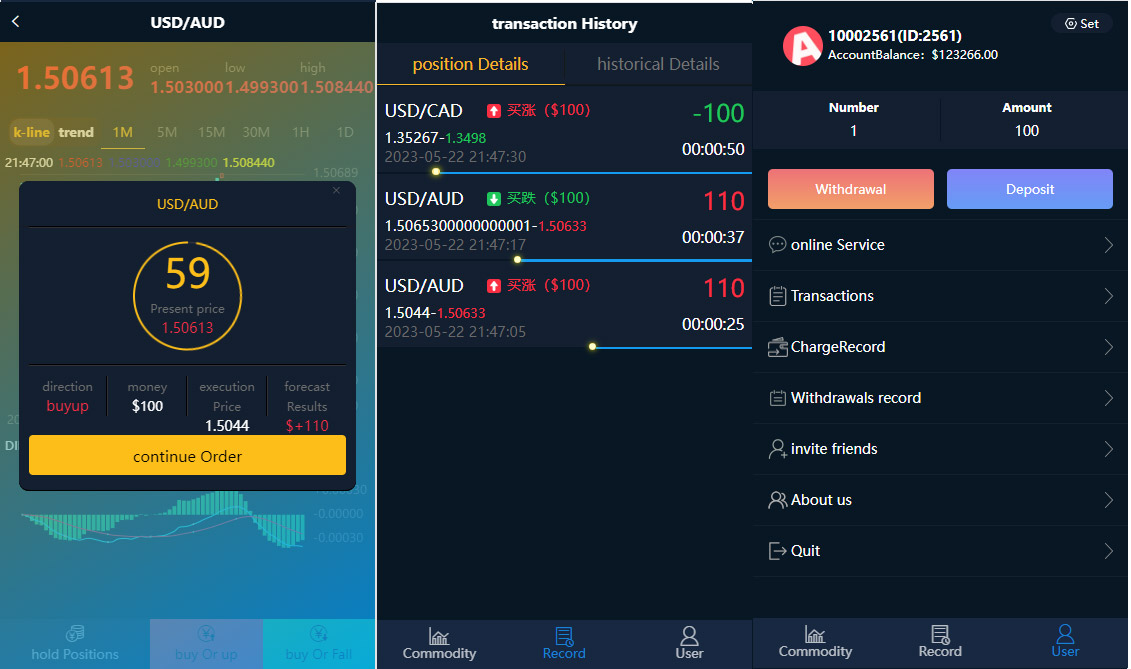Click the 00:00:37 countdown timer
This screenshot has height=669, width=1131.
coord(713,237)
